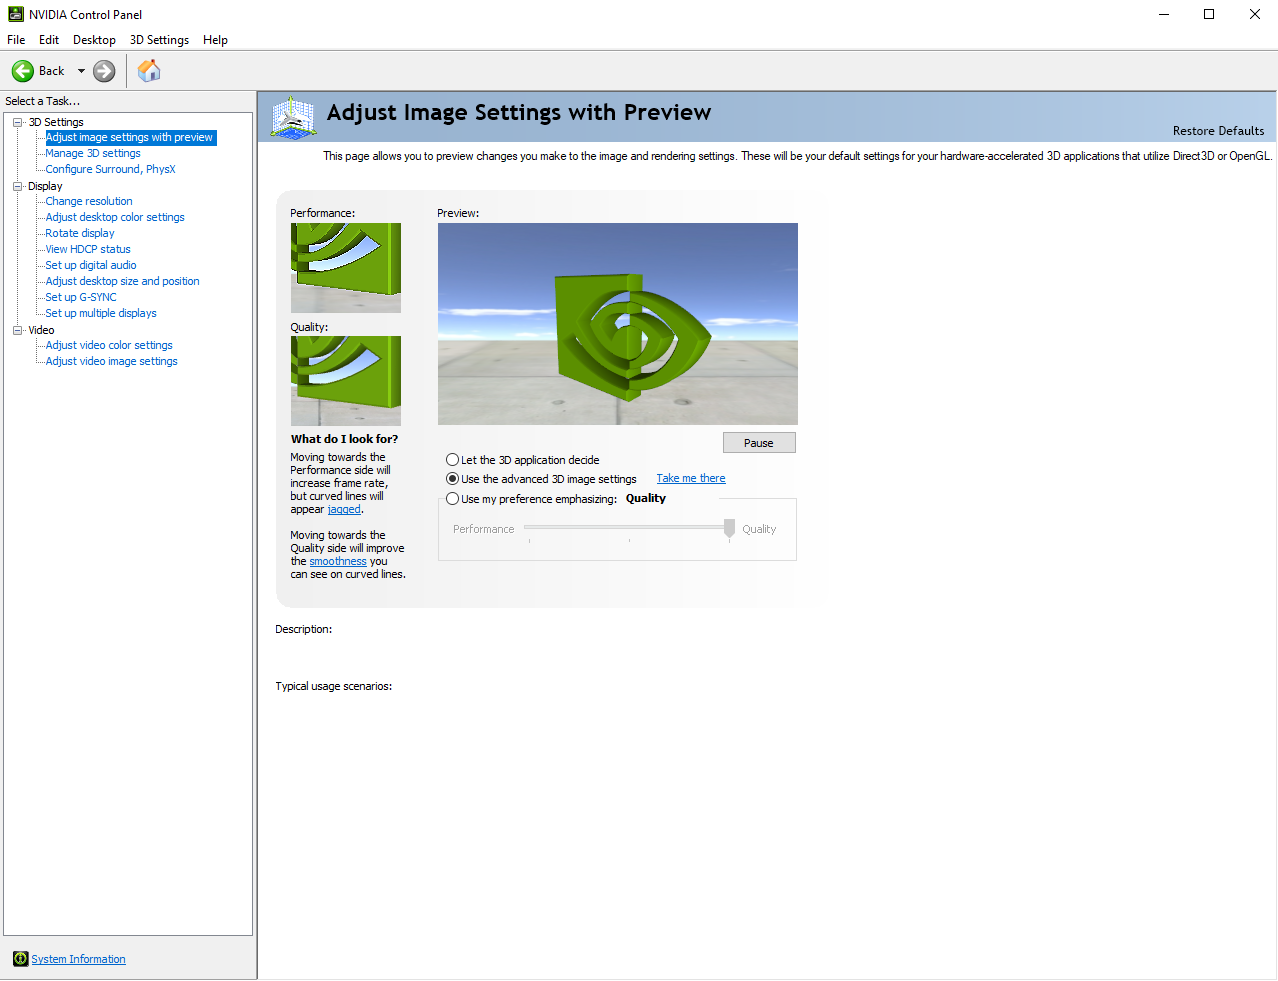
Task: Click the green Back arrow icon
Action: click(23, 71)
